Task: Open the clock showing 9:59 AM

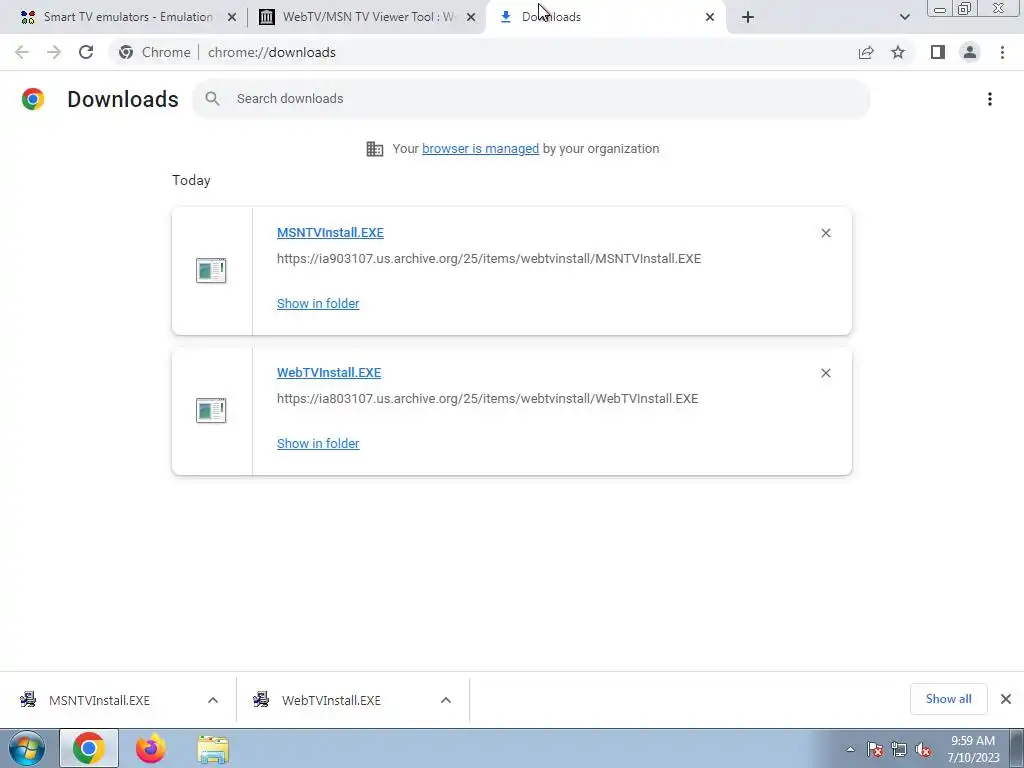Action: coord(973,749)
